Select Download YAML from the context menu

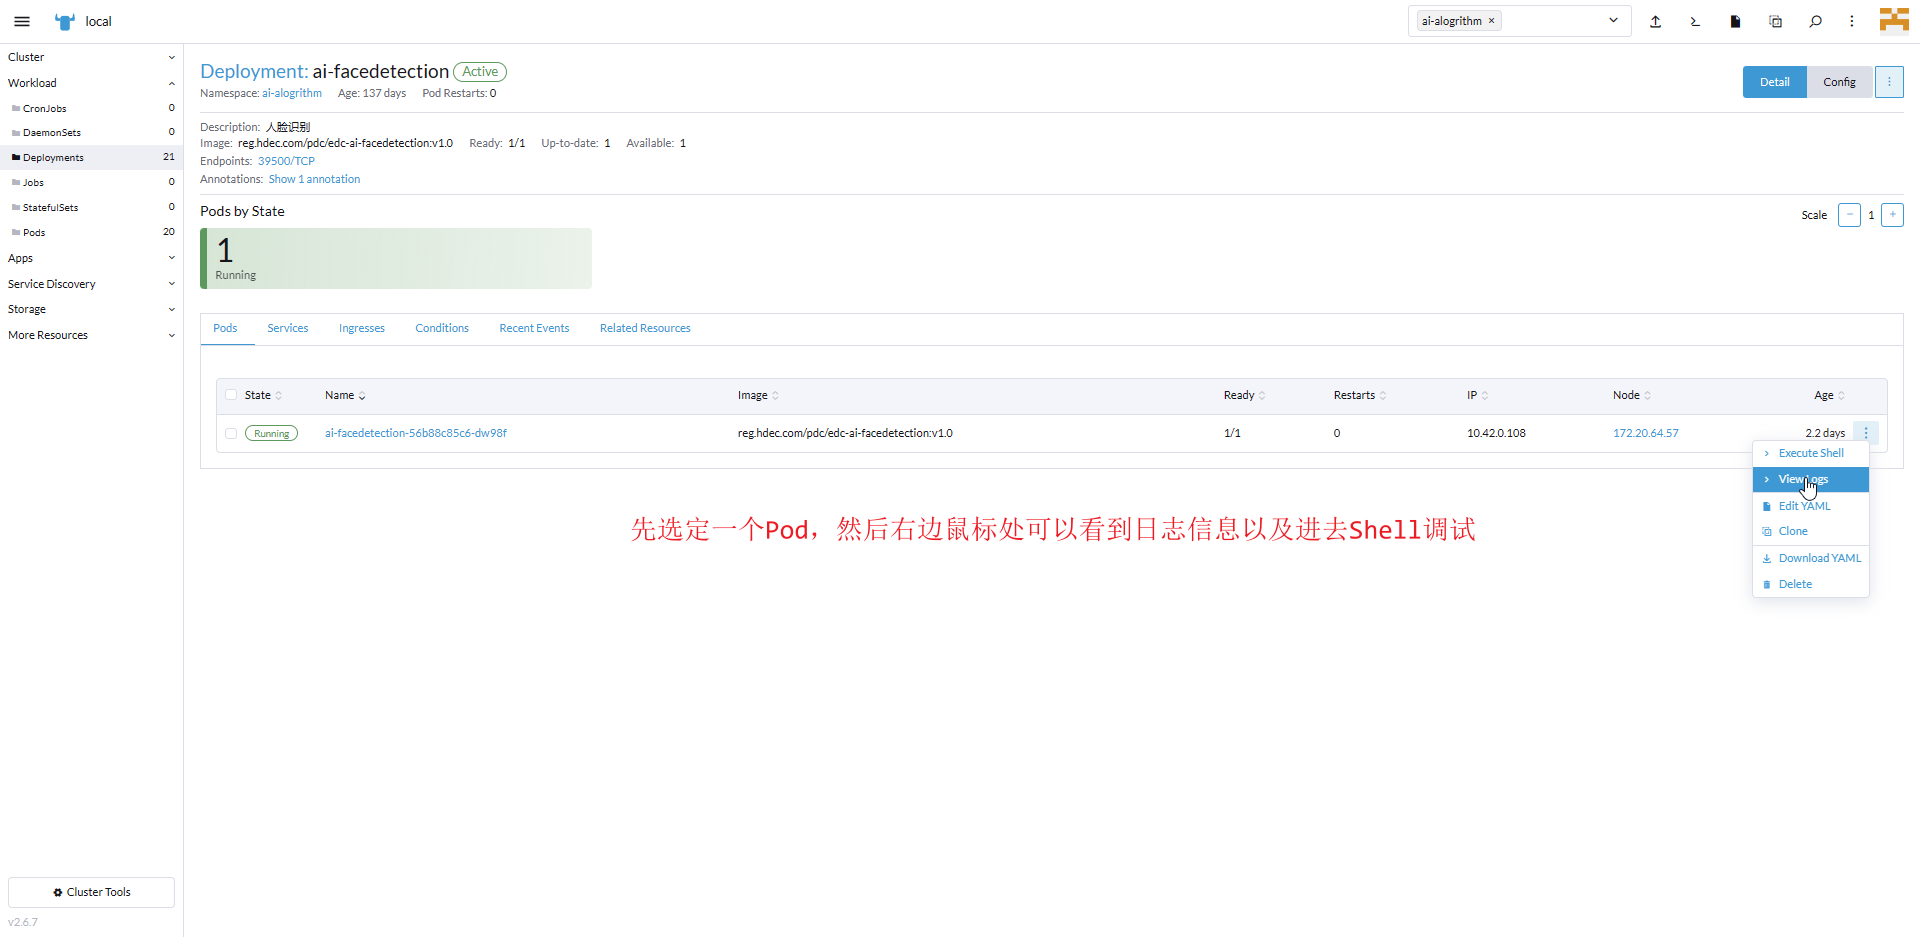click(1811, 558)
